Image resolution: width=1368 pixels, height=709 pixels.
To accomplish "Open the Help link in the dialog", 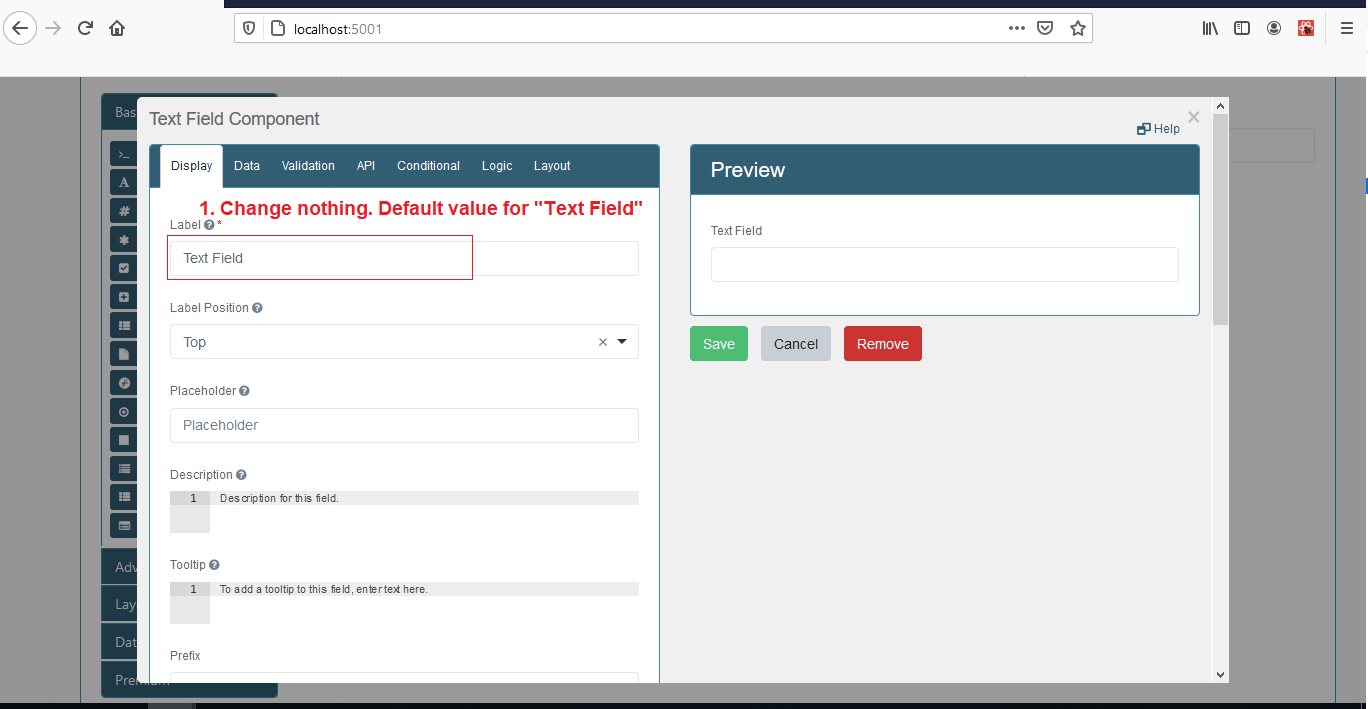I will coord(1157,128).
